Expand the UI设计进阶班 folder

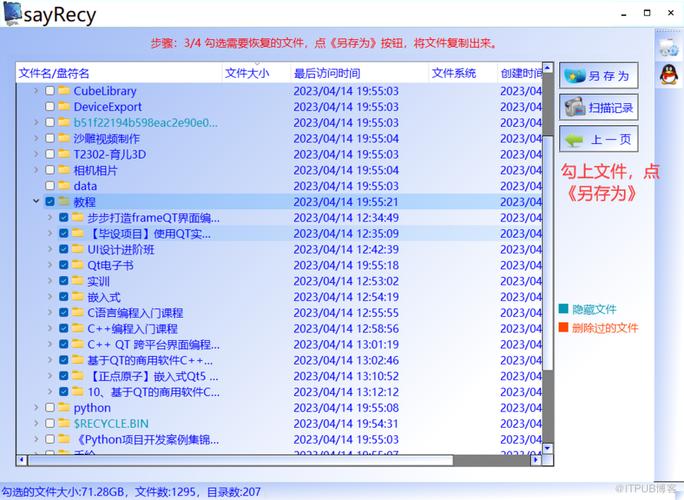click(50, 249)
